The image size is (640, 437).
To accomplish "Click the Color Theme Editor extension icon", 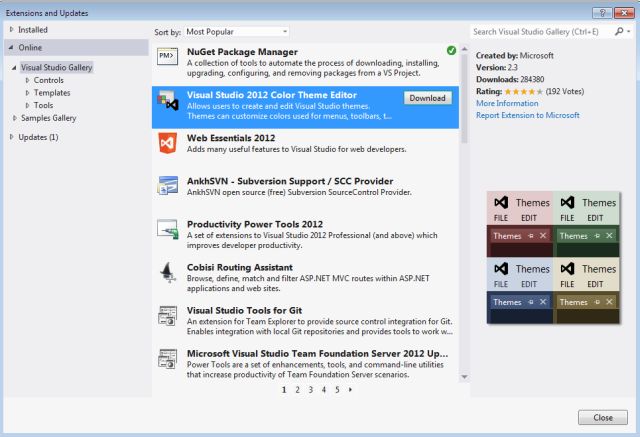I will tap(168, 100).
